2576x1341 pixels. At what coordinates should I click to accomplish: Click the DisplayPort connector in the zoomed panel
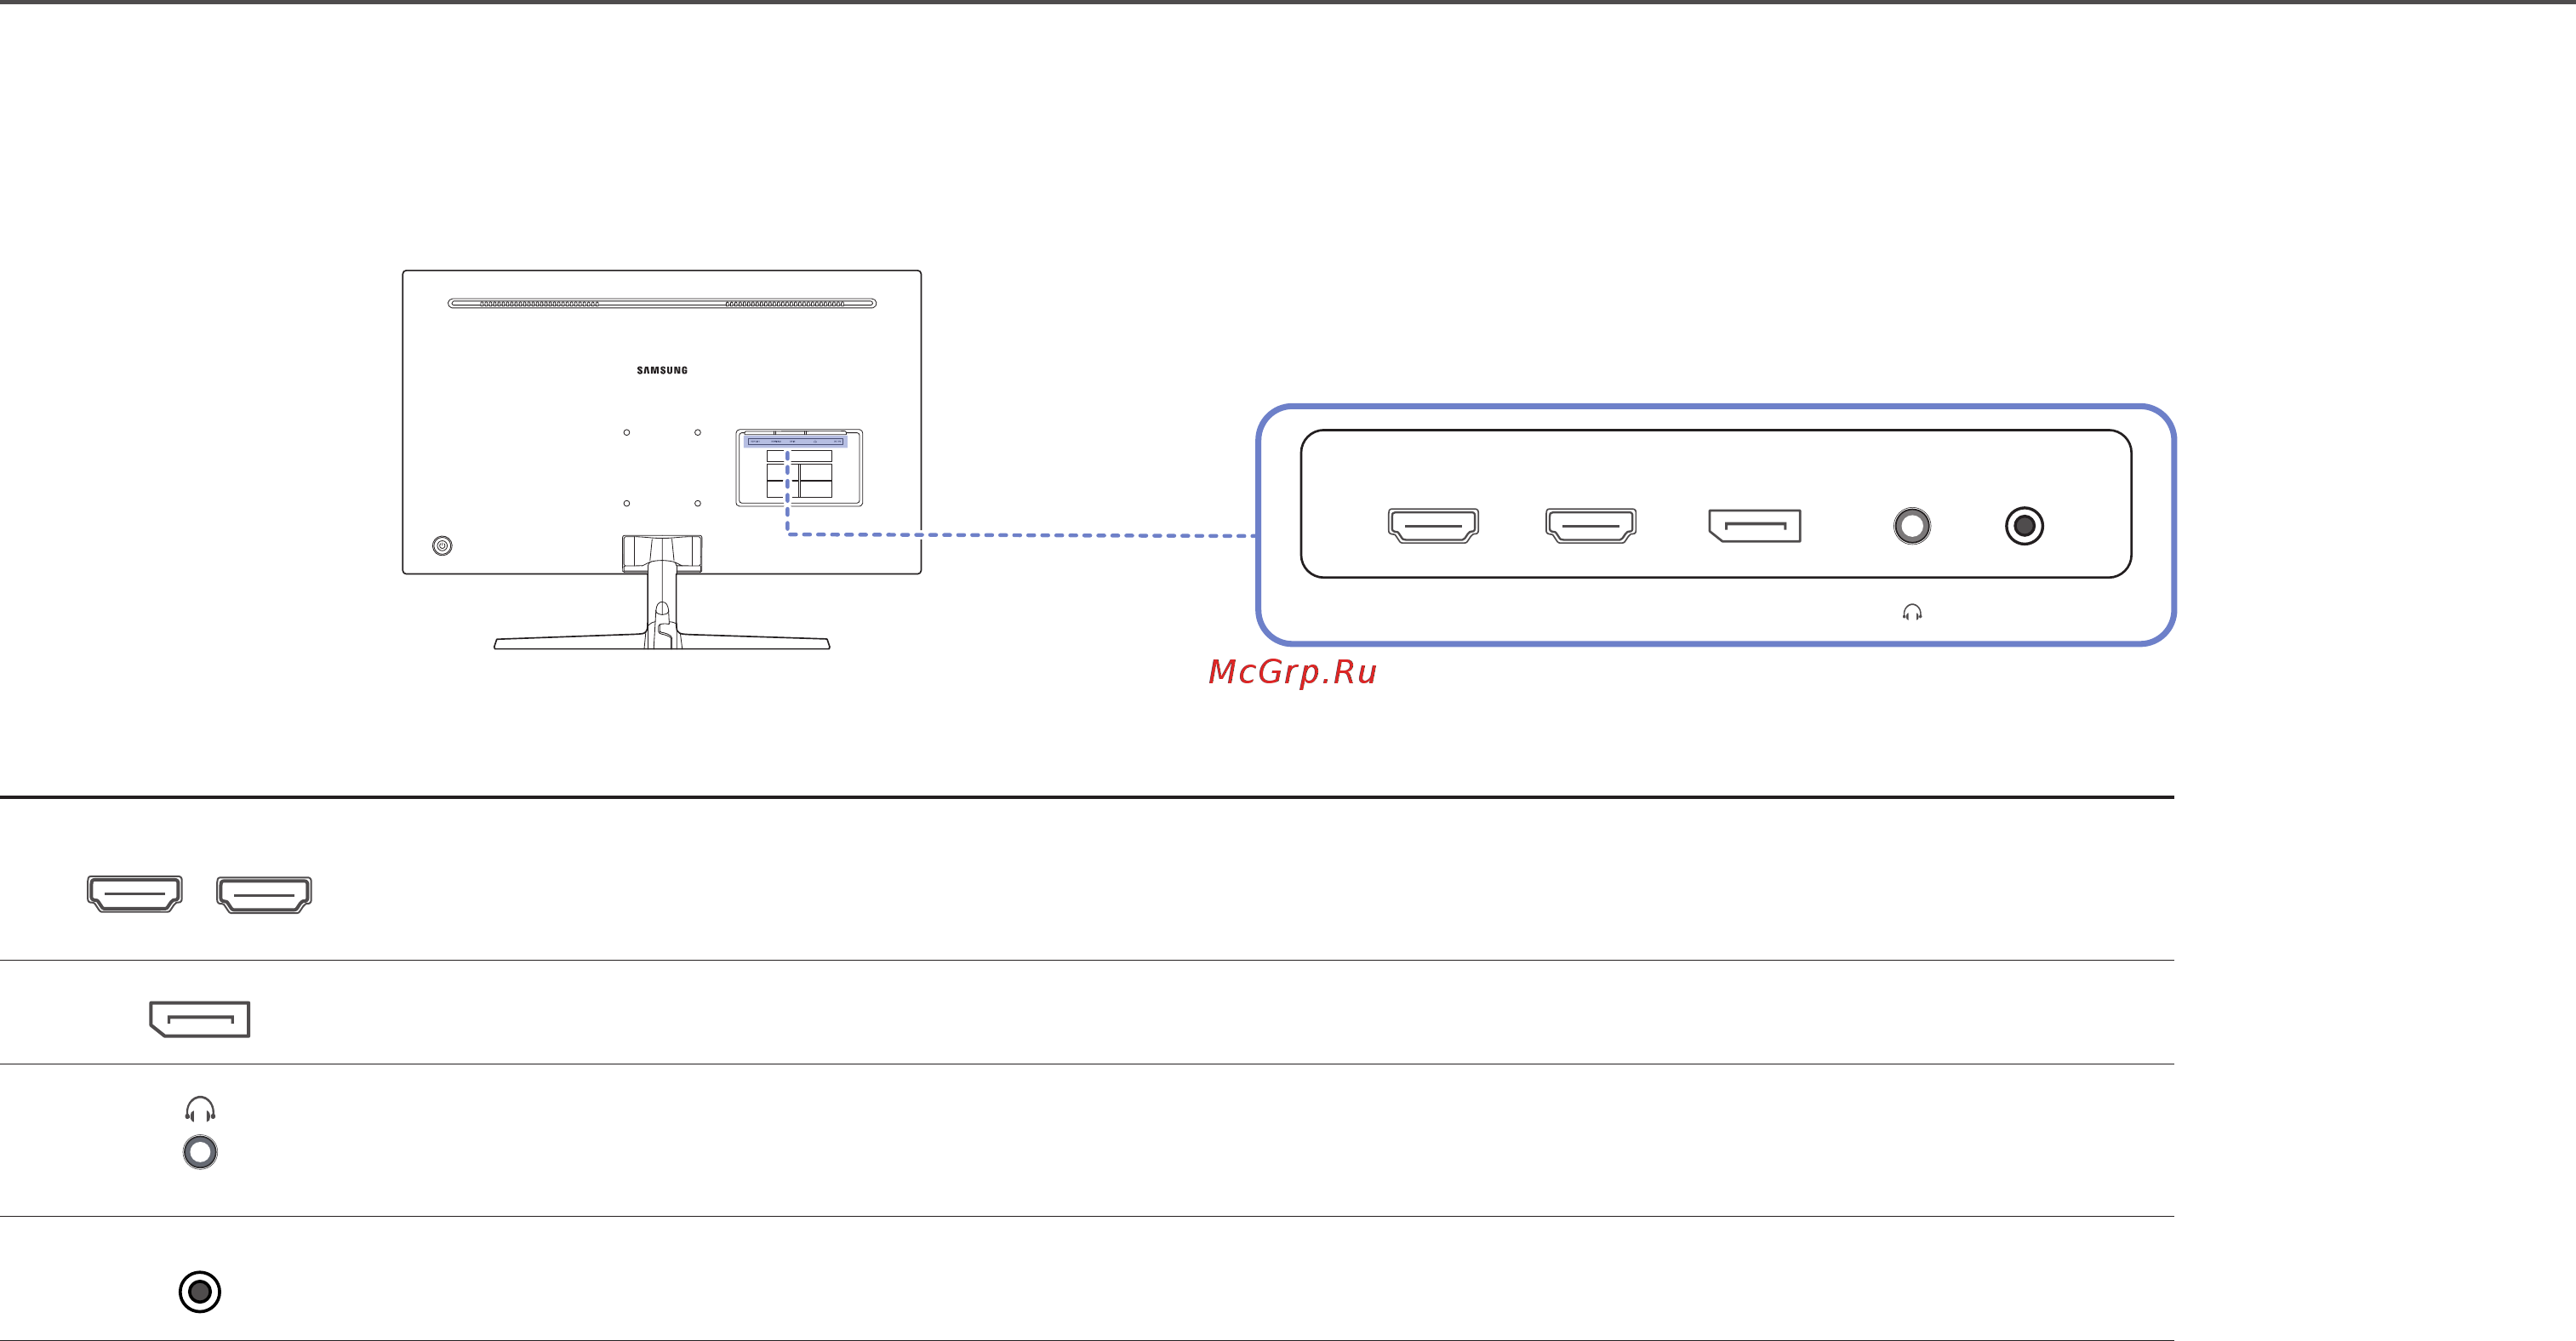[1755, 526]
